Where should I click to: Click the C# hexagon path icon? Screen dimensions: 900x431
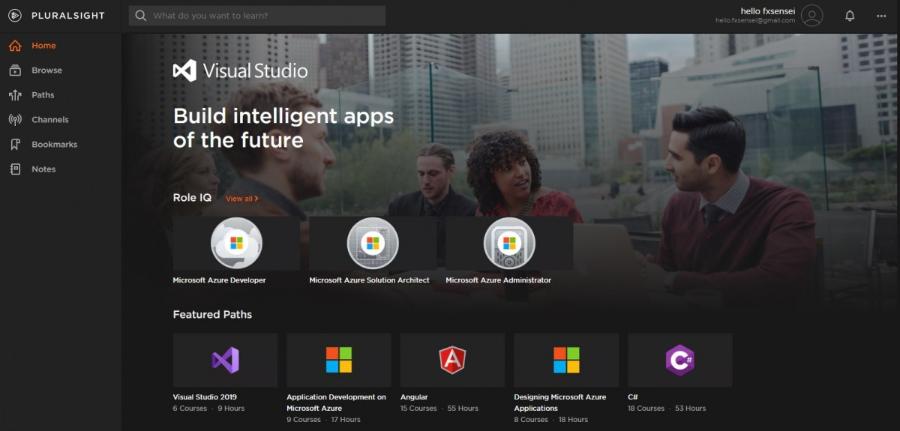pyautogui.click(x=680, y=360)
